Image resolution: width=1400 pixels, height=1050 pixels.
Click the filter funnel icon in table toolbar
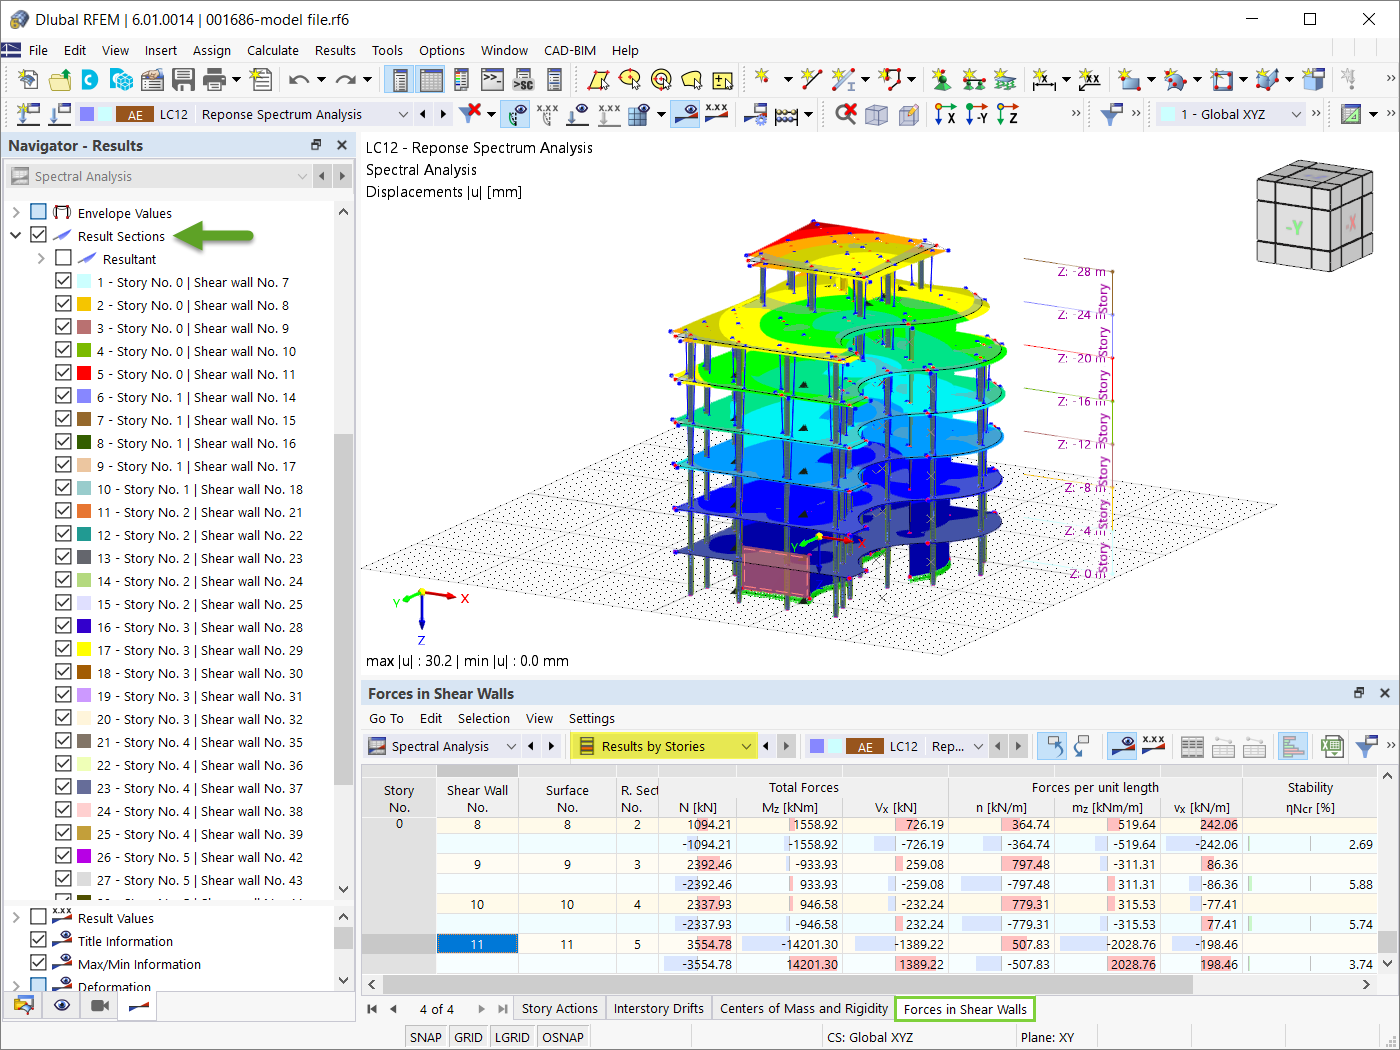[x=1365, y=746]
